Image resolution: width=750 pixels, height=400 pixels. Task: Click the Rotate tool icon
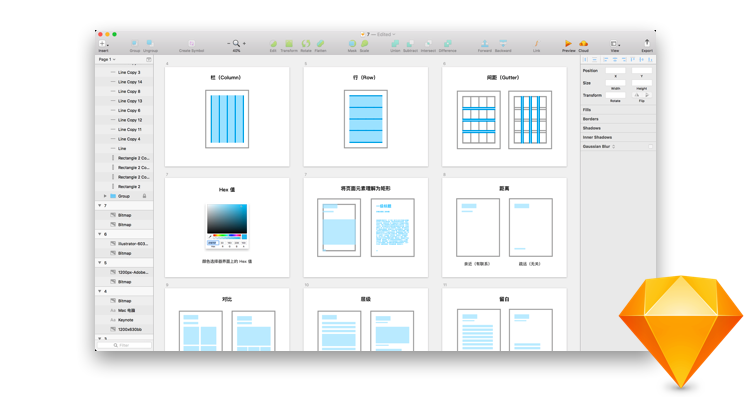(306, 44)
